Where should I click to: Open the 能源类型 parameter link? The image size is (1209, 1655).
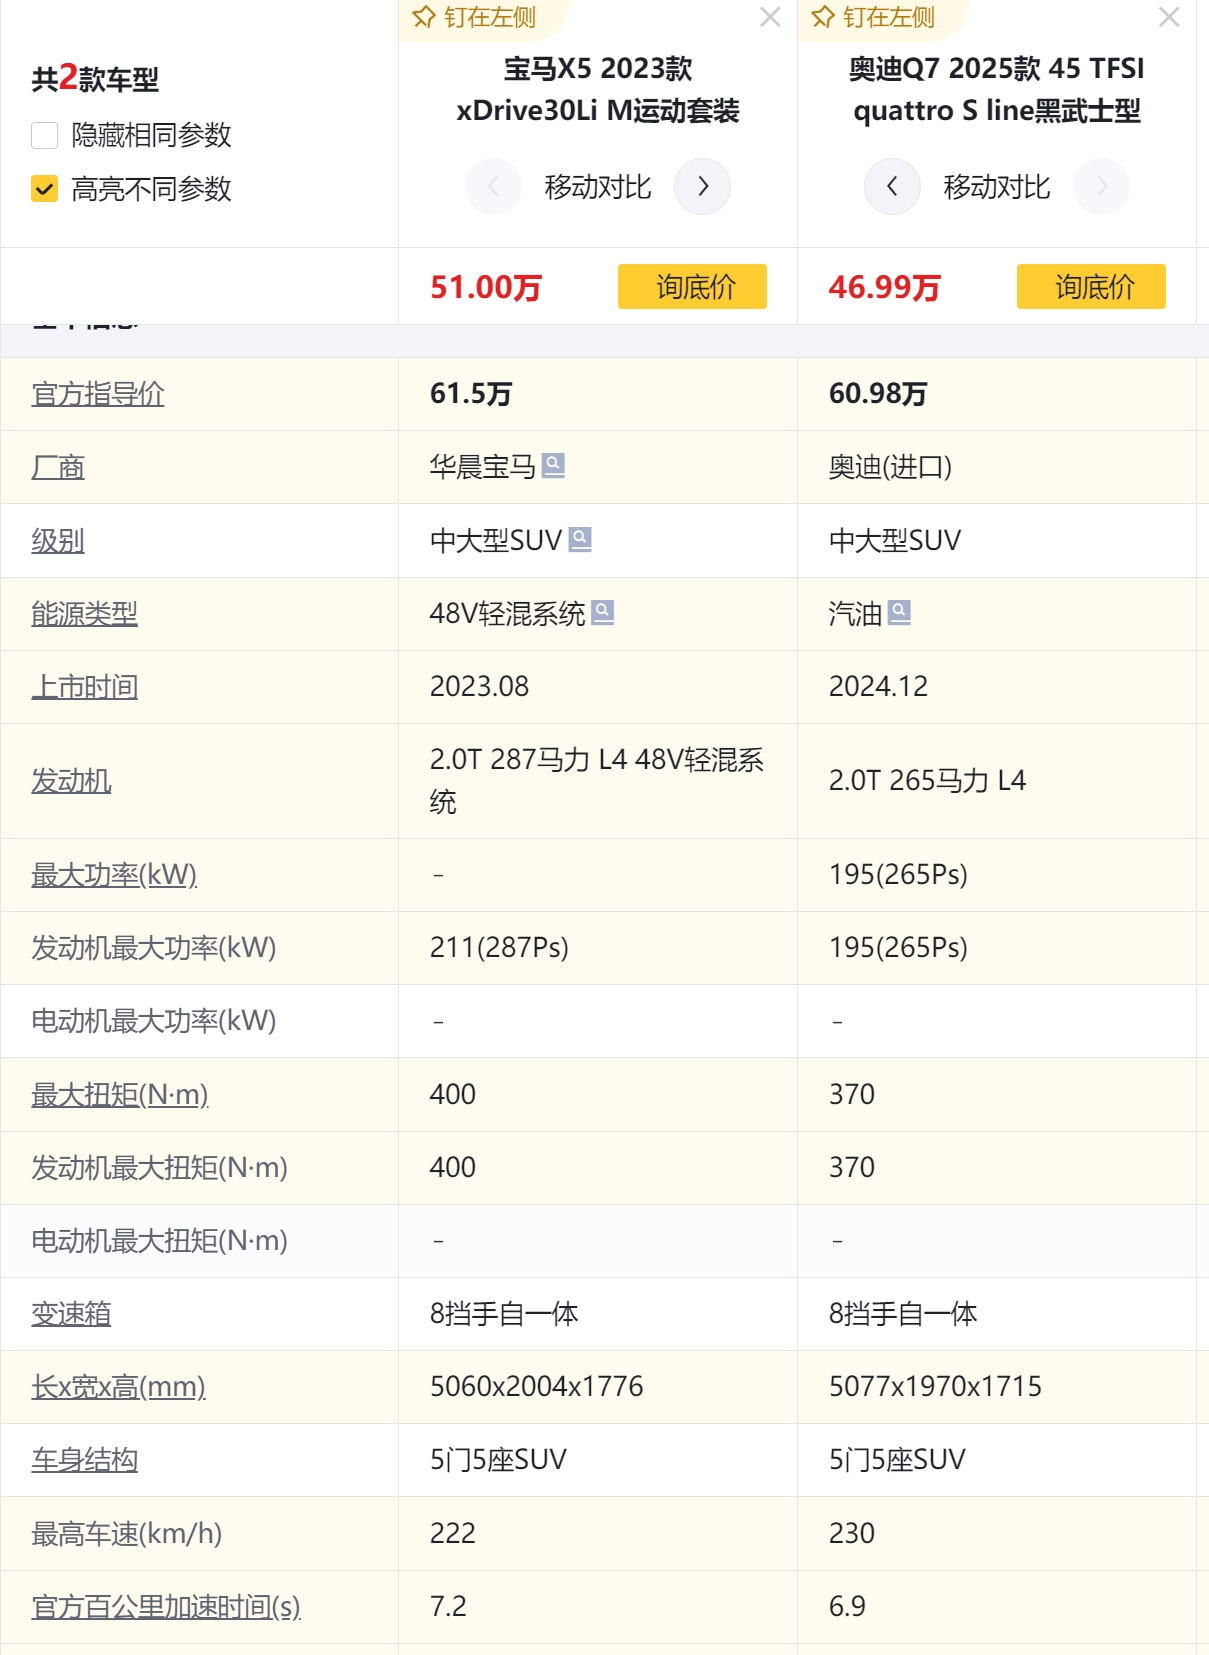coord(84,614)
